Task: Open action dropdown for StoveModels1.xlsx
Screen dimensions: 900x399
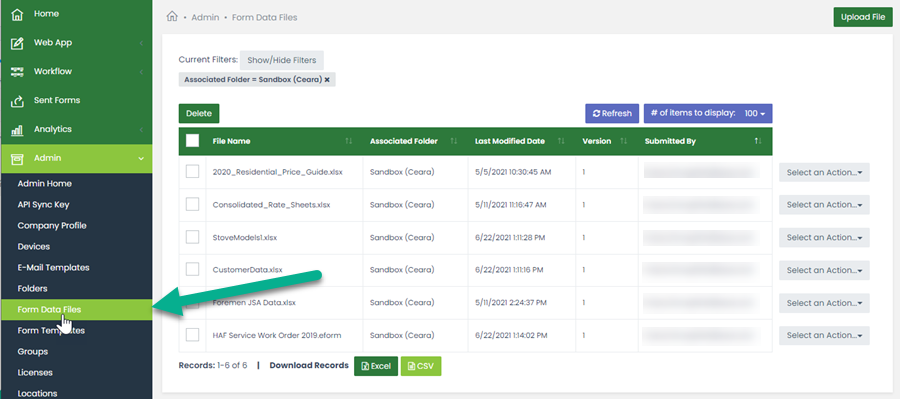Action: [824, 237]
